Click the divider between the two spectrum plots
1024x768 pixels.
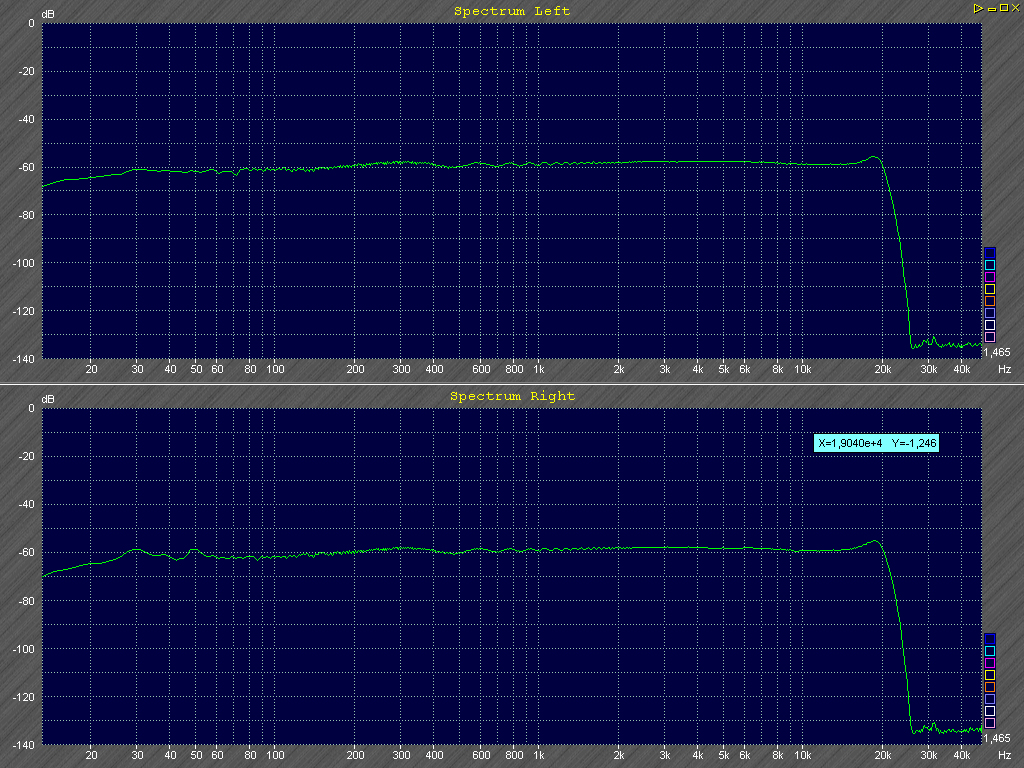point(512,384)
